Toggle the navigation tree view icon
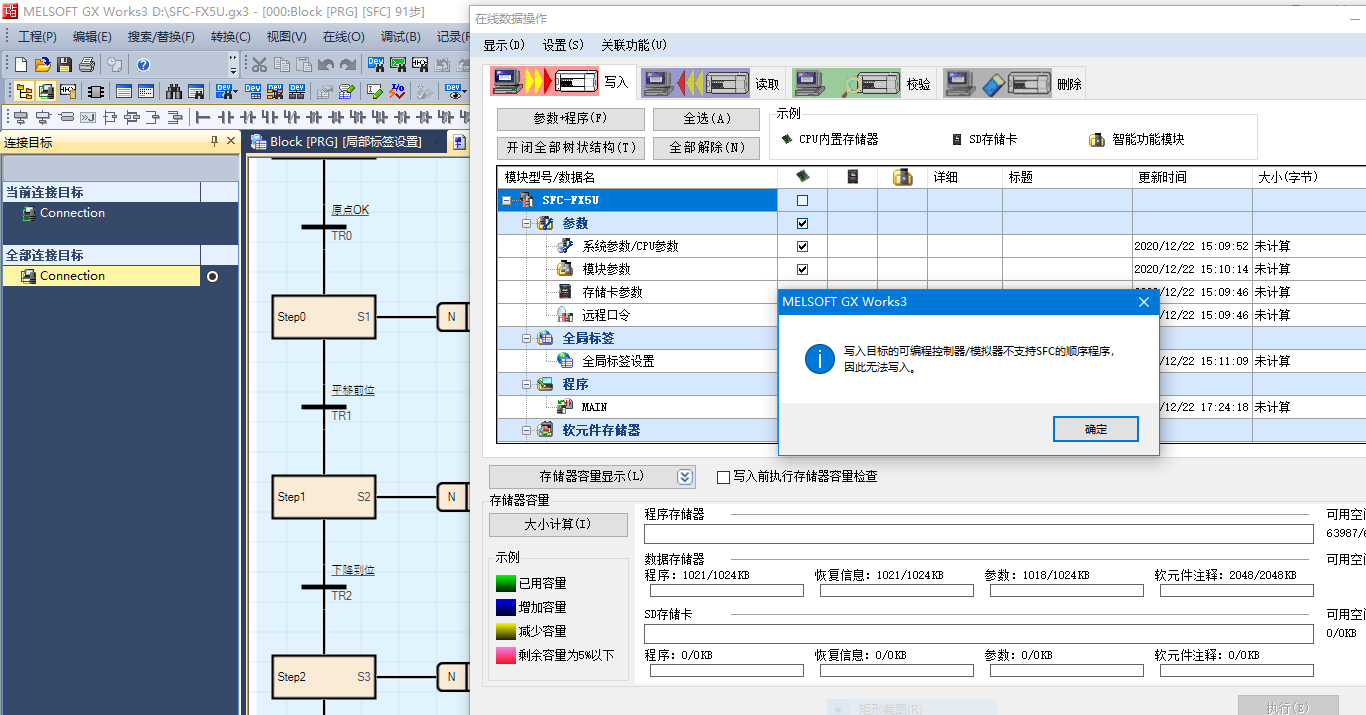The width and height of the screenshot is (1366, 715). [23, 91]
